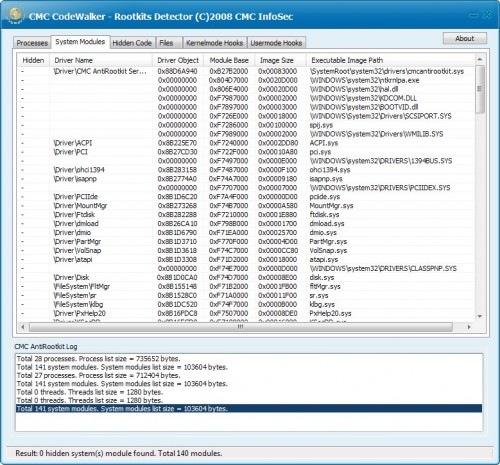Select the \Driver\PCI row
This screenshot has width=500, height=465.
click(x=246, y=152)
